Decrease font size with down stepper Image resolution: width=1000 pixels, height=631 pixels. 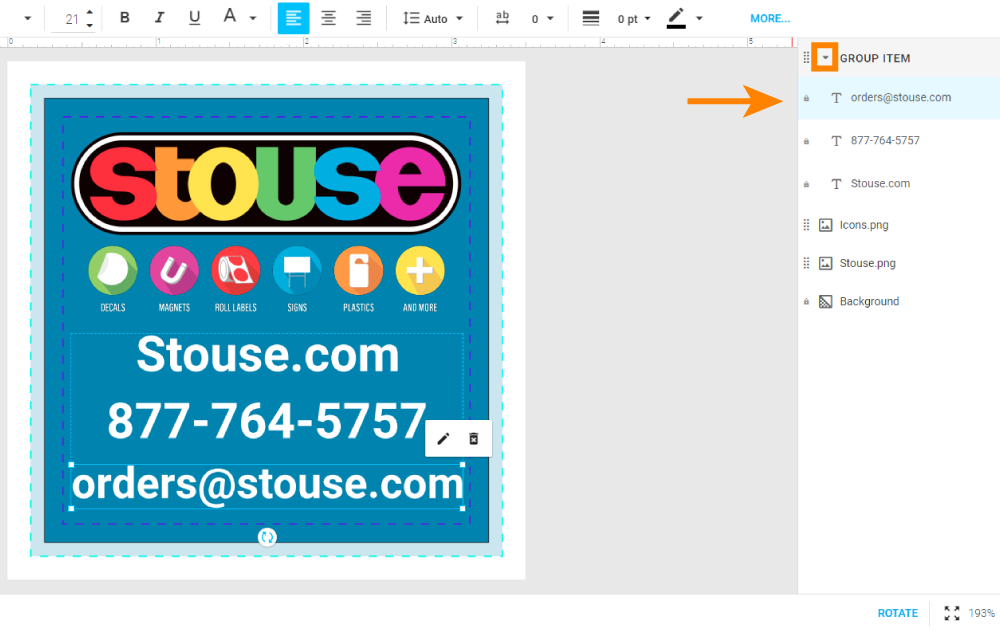pos(90,26)
